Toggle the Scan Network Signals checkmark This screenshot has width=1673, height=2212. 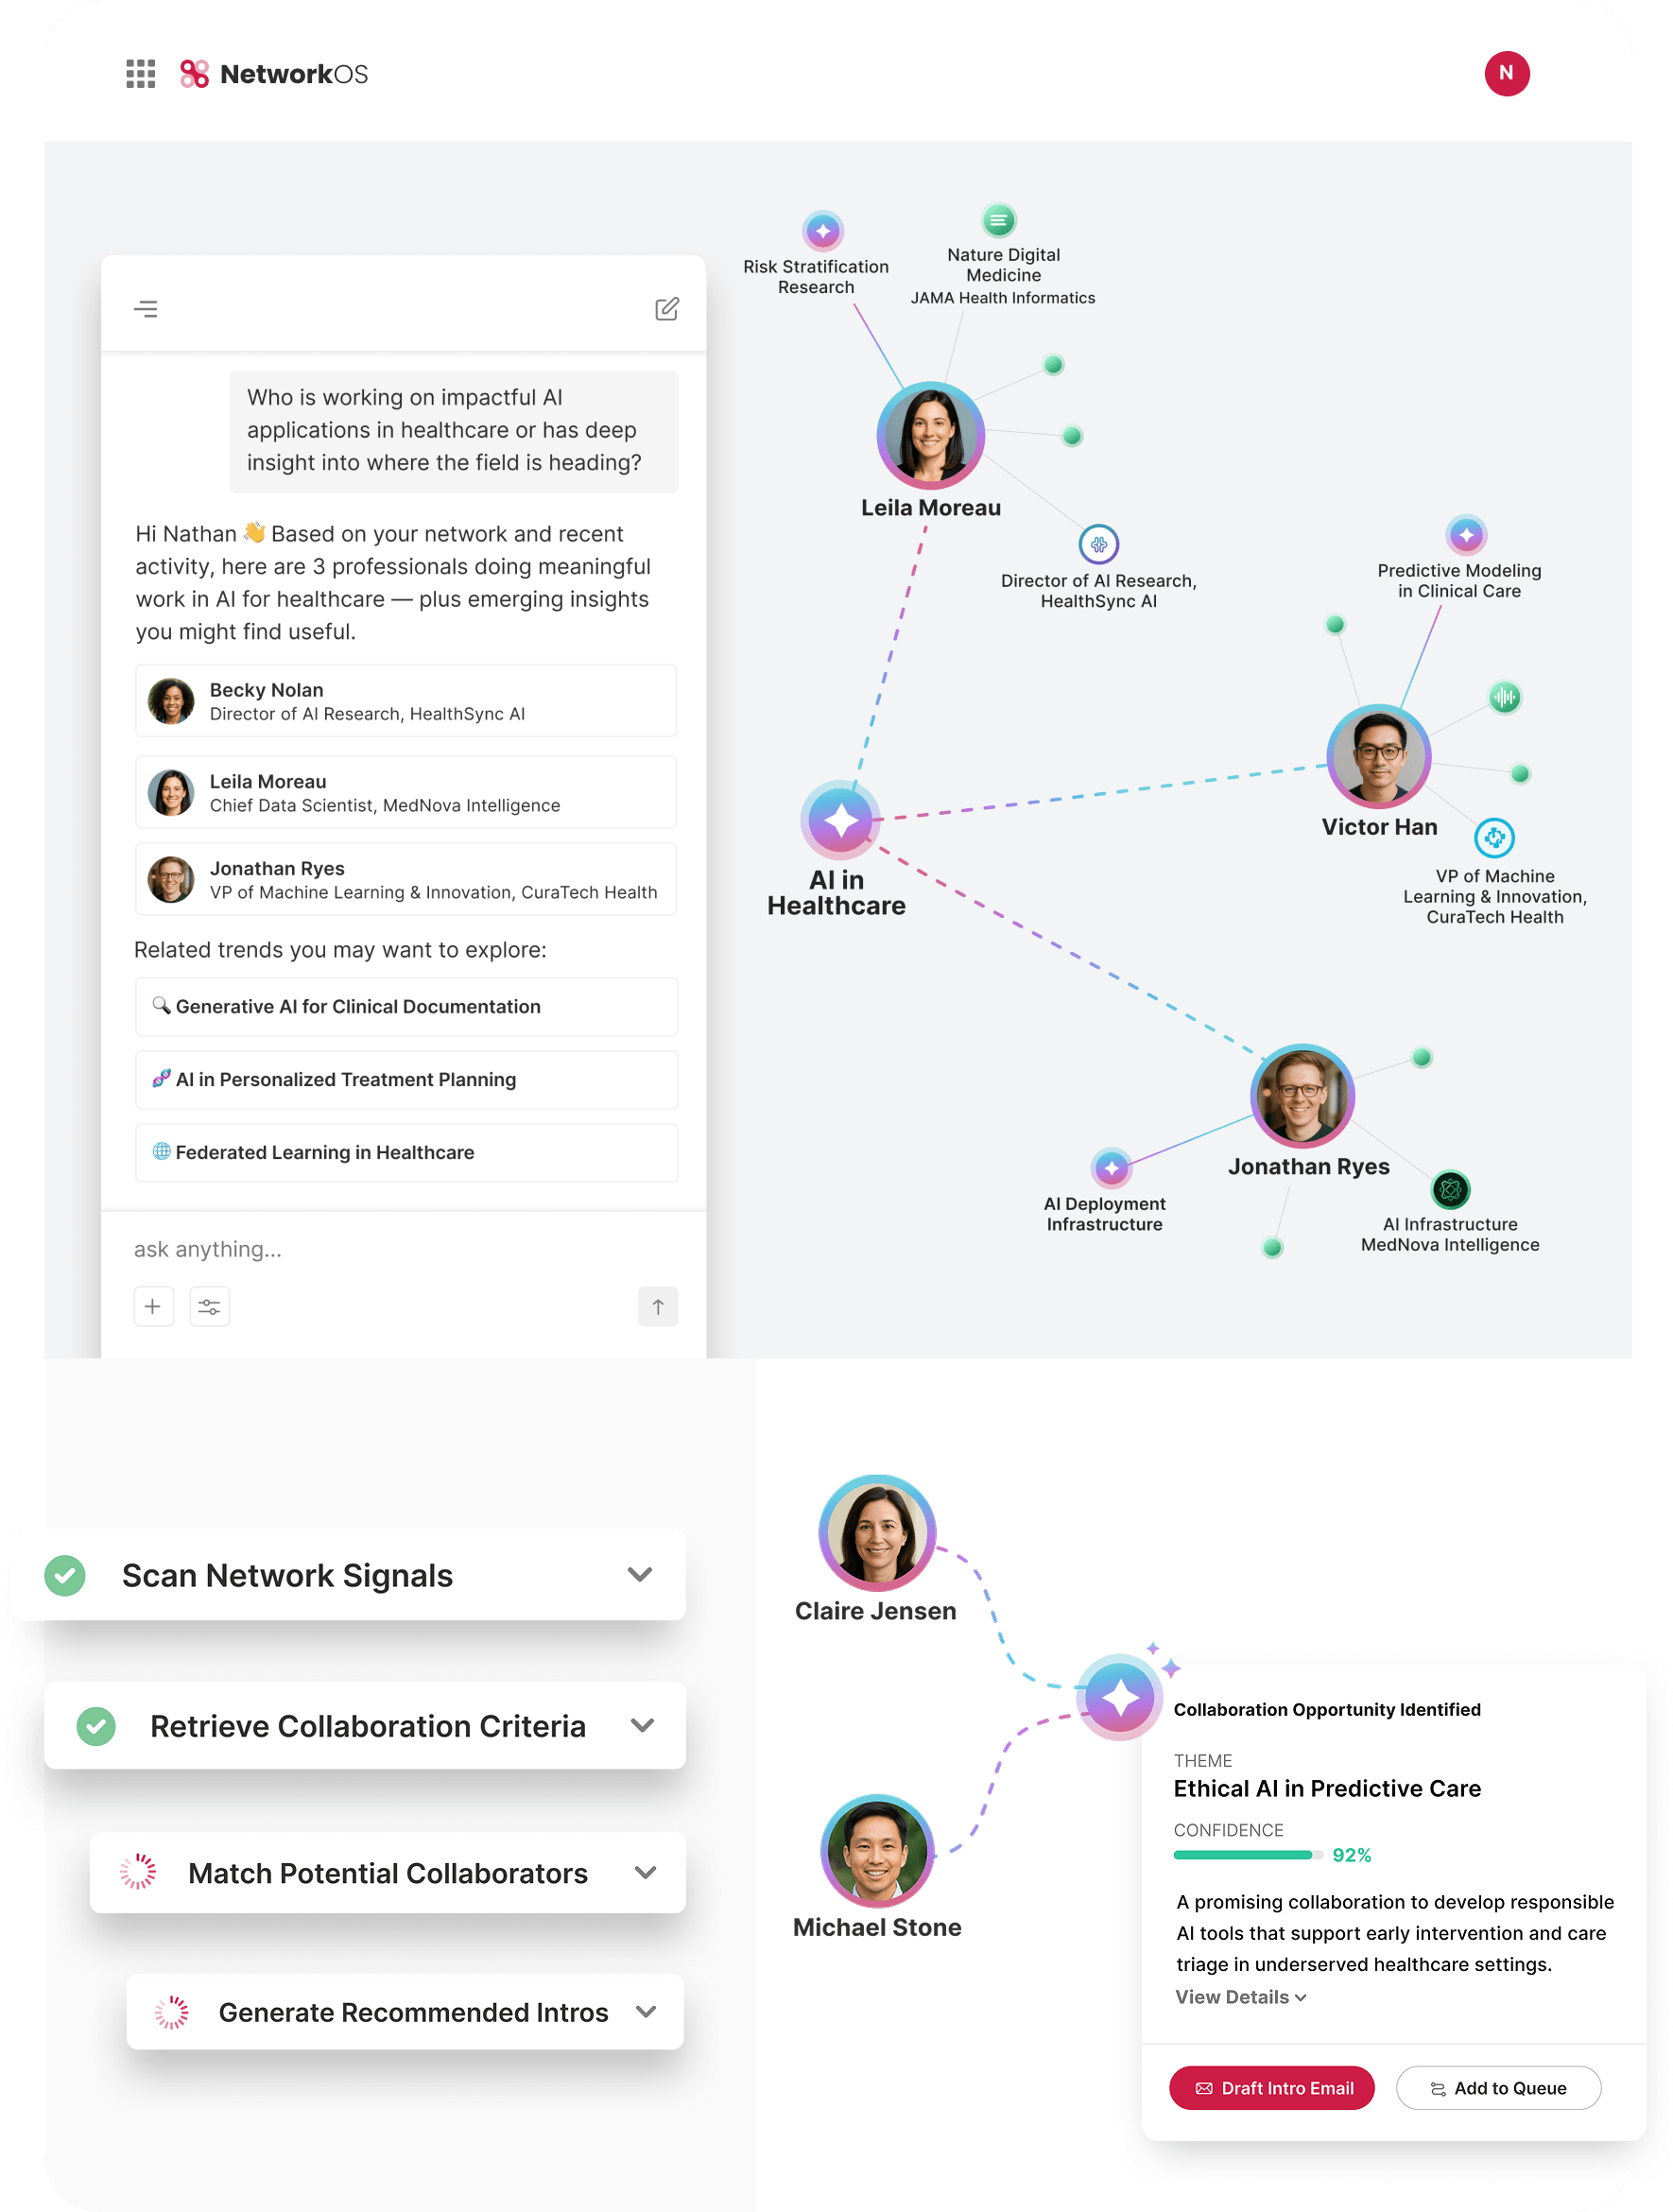click(65, 1575)
